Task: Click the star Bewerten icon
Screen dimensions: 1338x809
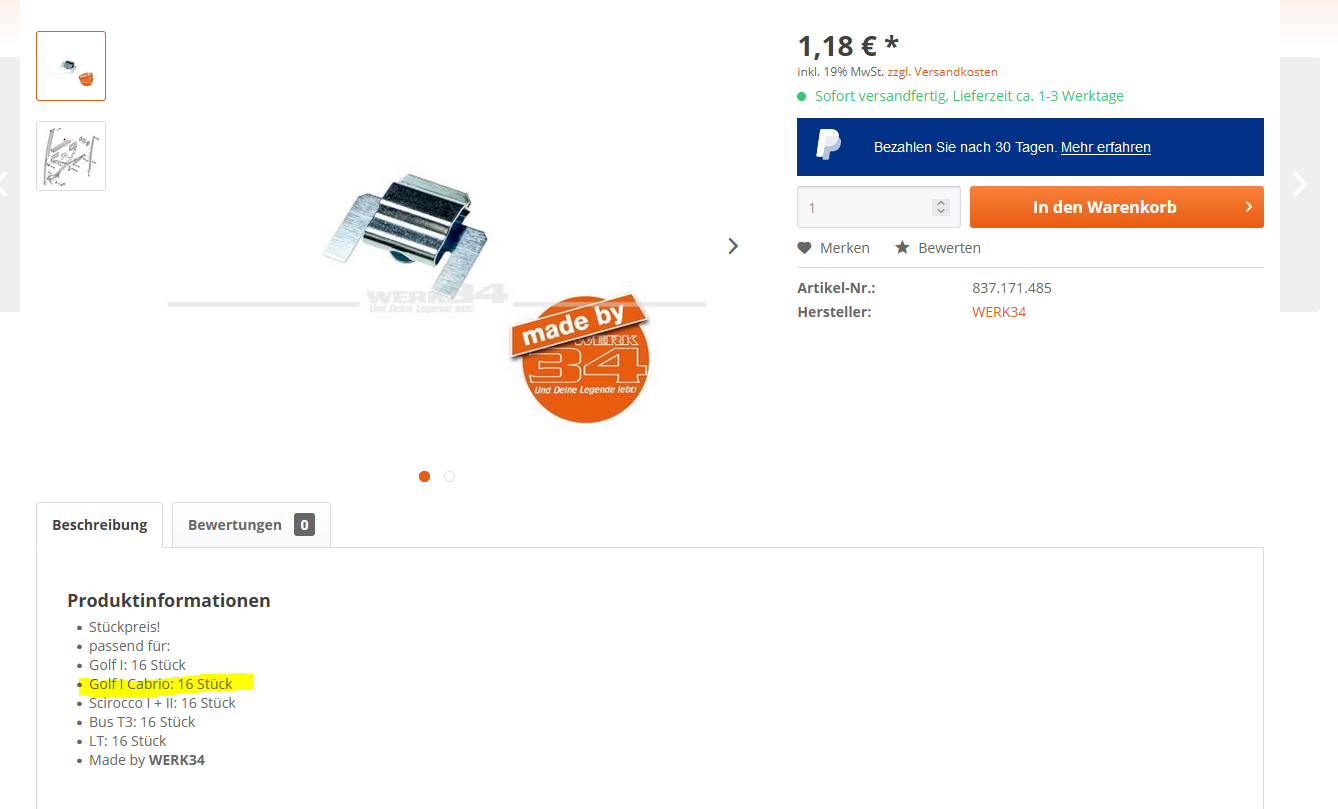Action: tap(902, 247)
